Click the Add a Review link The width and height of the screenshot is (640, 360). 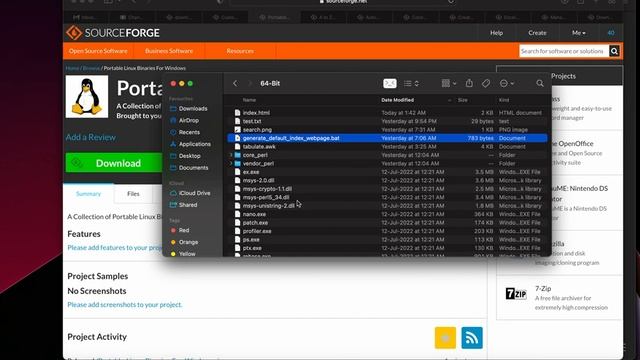point(91,137)
